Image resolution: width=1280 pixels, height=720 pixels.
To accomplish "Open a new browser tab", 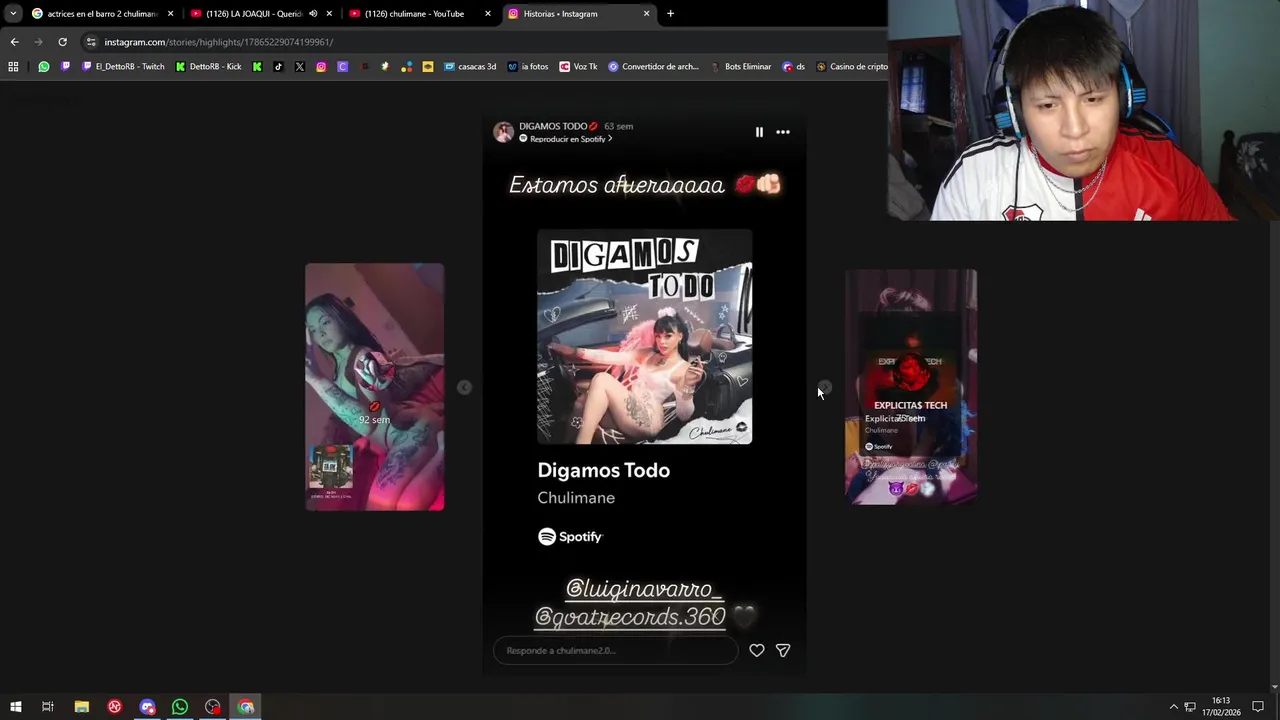I will coord(670,14).
